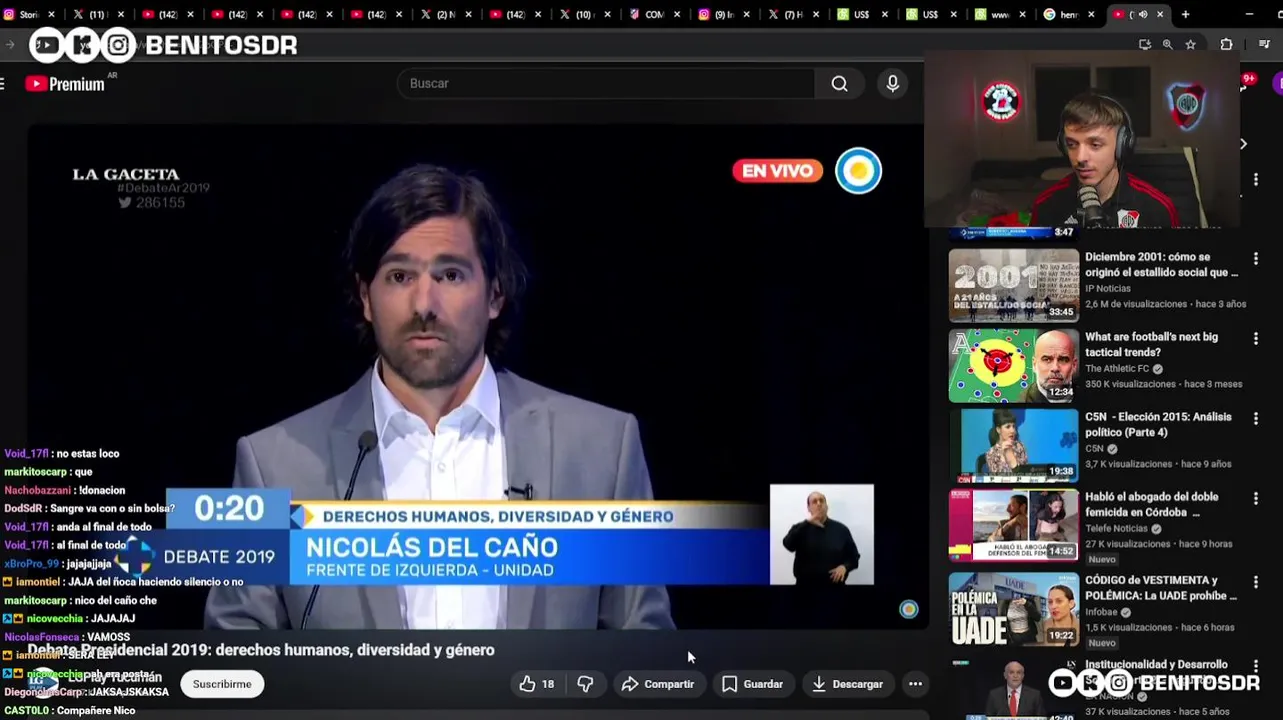Screen dimensions: 1283x720
Task: Bookmark this page with the star icon
Action: point(1190,44)
